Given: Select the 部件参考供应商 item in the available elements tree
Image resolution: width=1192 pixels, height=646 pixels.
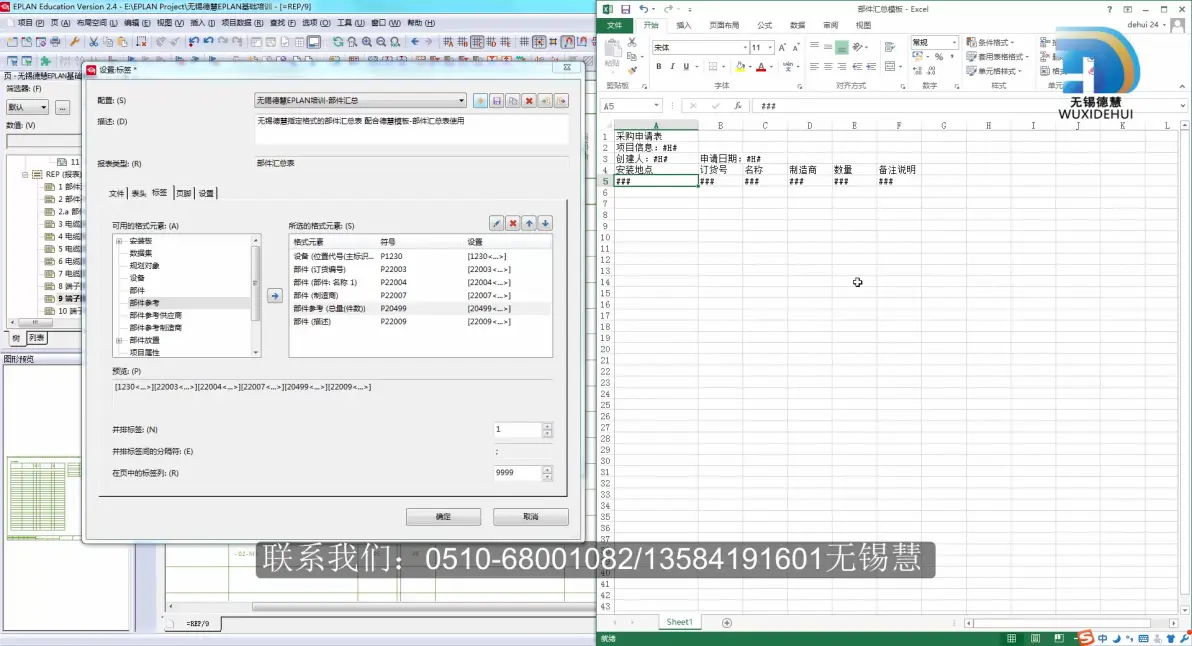Looking at the screenshot, I should pyautogui.click(x=156, y=315).
